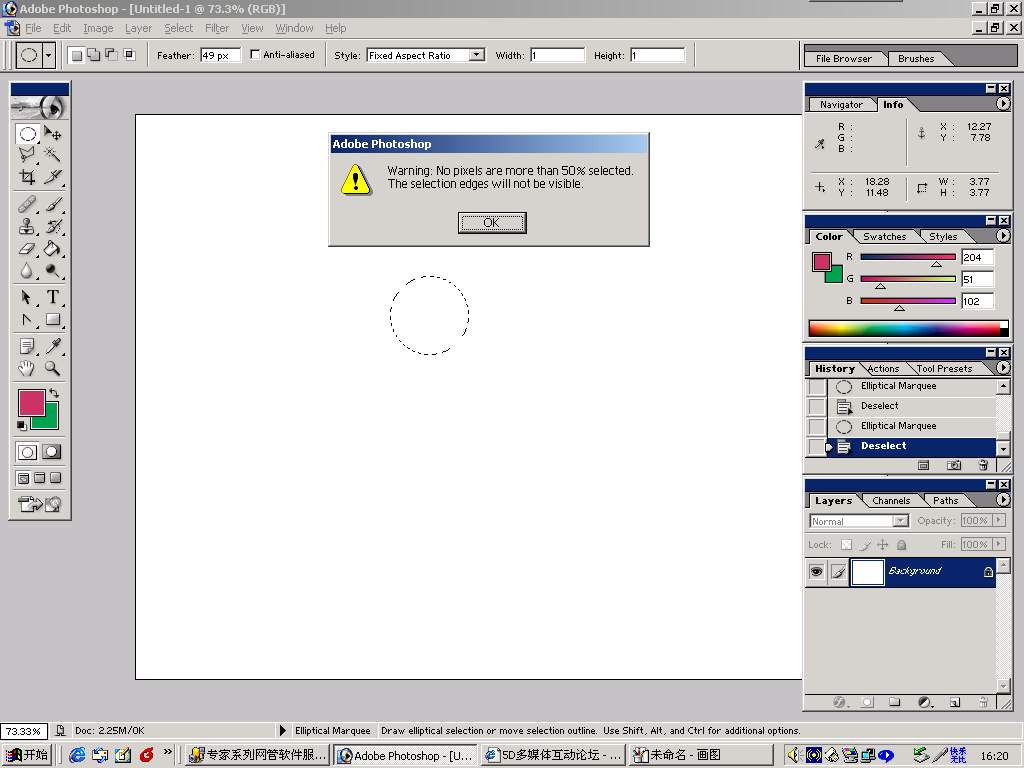
Task: Open the Filter menu
Action: [x=217, y=28]
